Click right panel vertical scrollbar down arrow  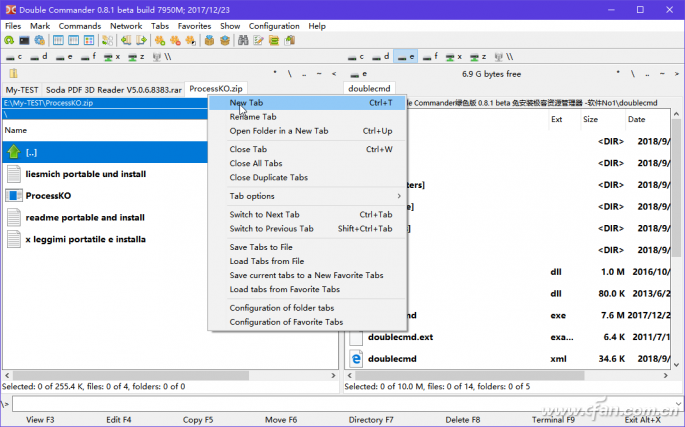(x=676, y=365)
